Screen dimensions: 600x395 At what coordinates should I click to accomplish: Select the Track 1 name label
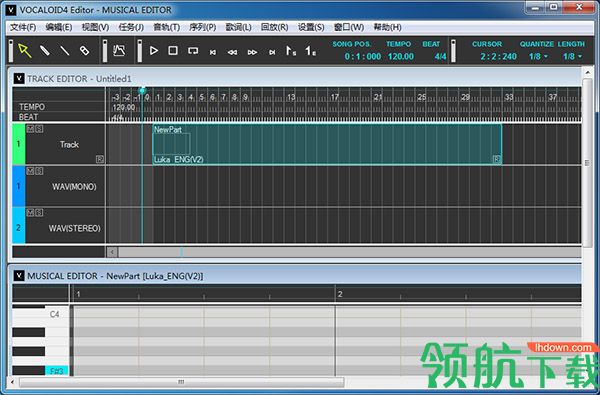pos(69,145)
